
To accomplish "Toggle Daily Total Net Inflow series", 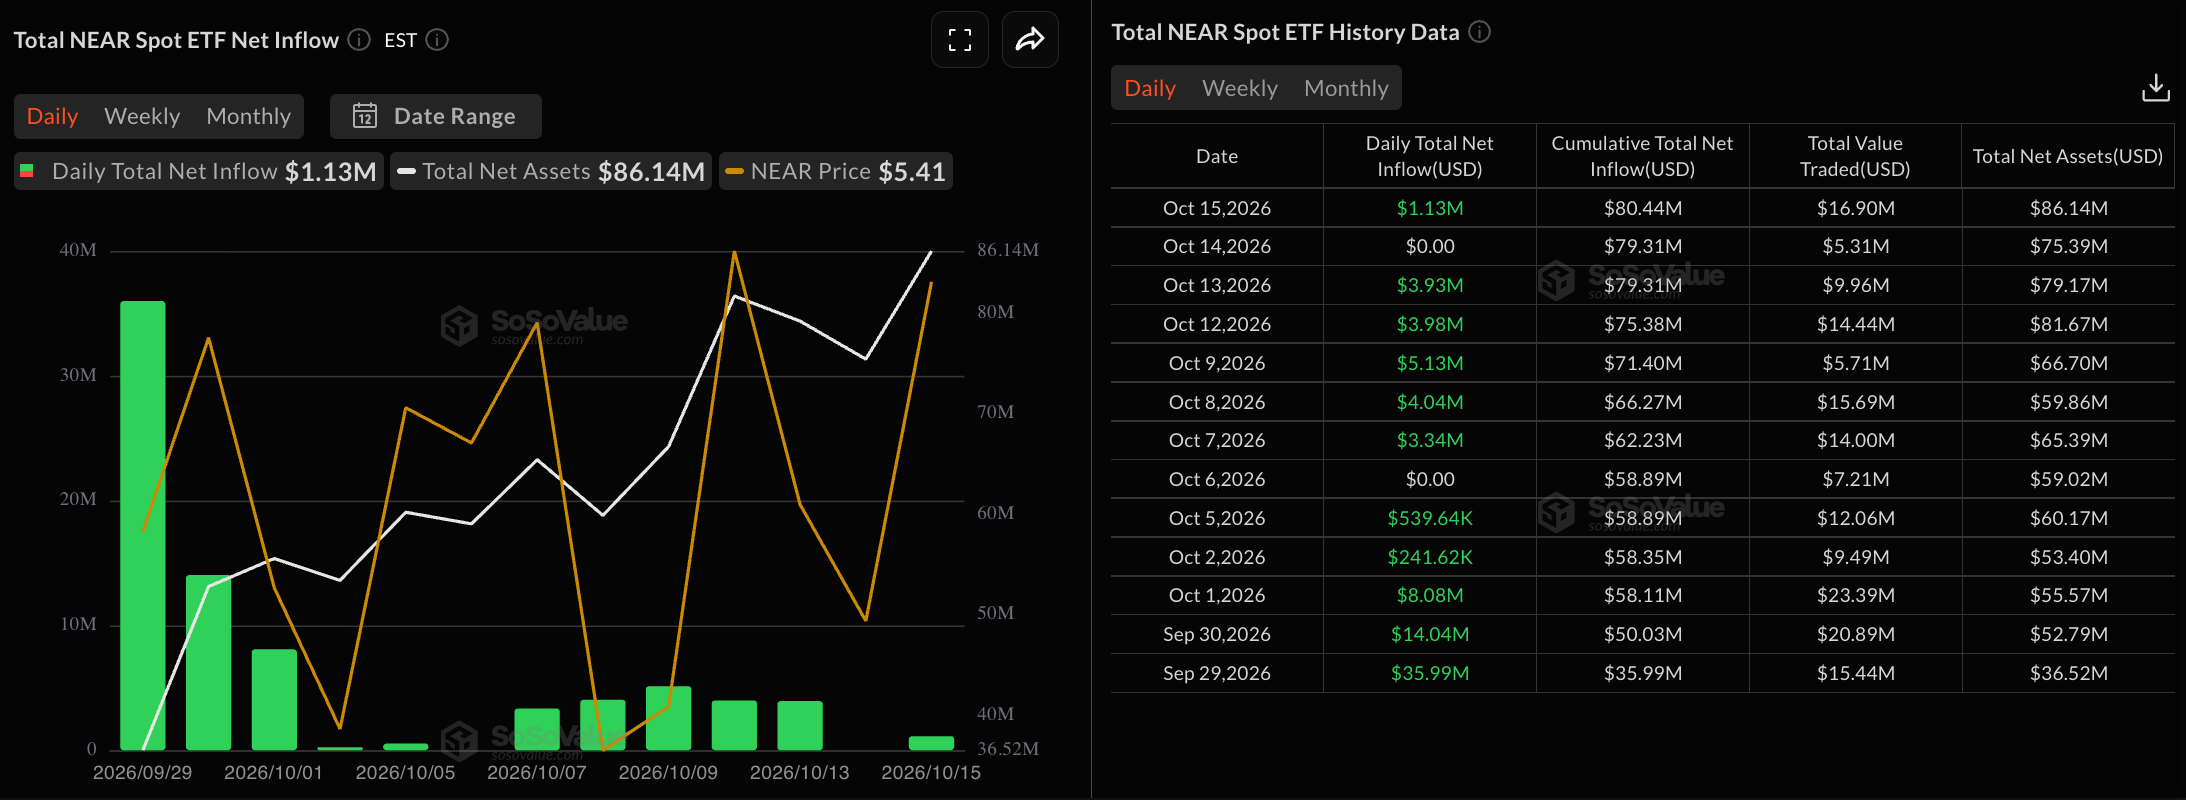I will [x=199, y=171].
